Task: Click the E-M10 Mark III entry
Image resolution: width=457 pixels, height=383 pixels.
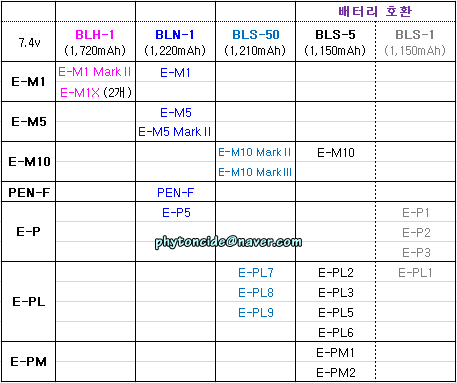Action: (255, 172)
